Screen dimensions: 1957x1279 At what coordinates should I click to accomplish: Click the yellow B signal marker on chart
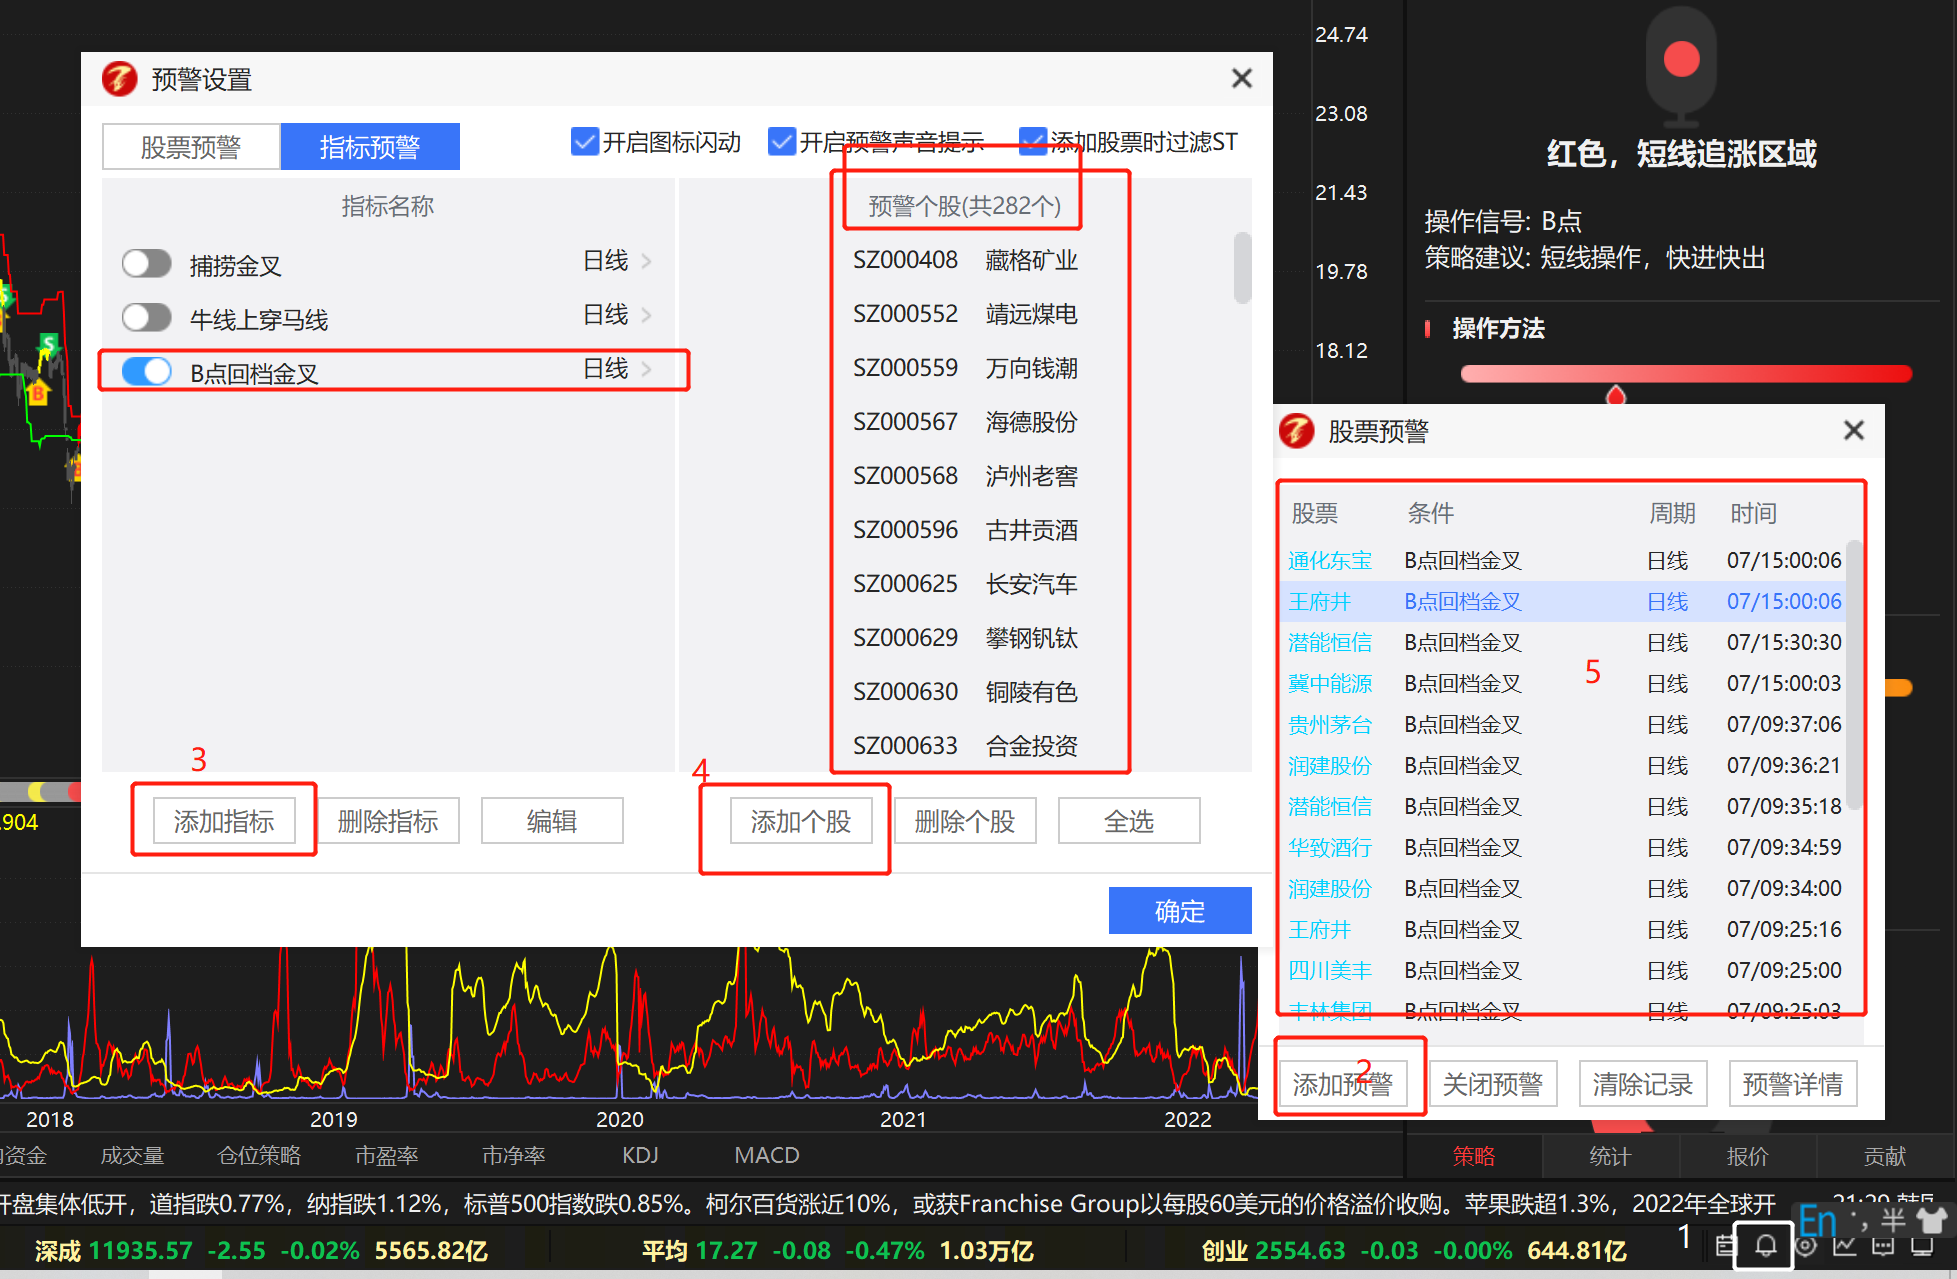click(38, 392)
